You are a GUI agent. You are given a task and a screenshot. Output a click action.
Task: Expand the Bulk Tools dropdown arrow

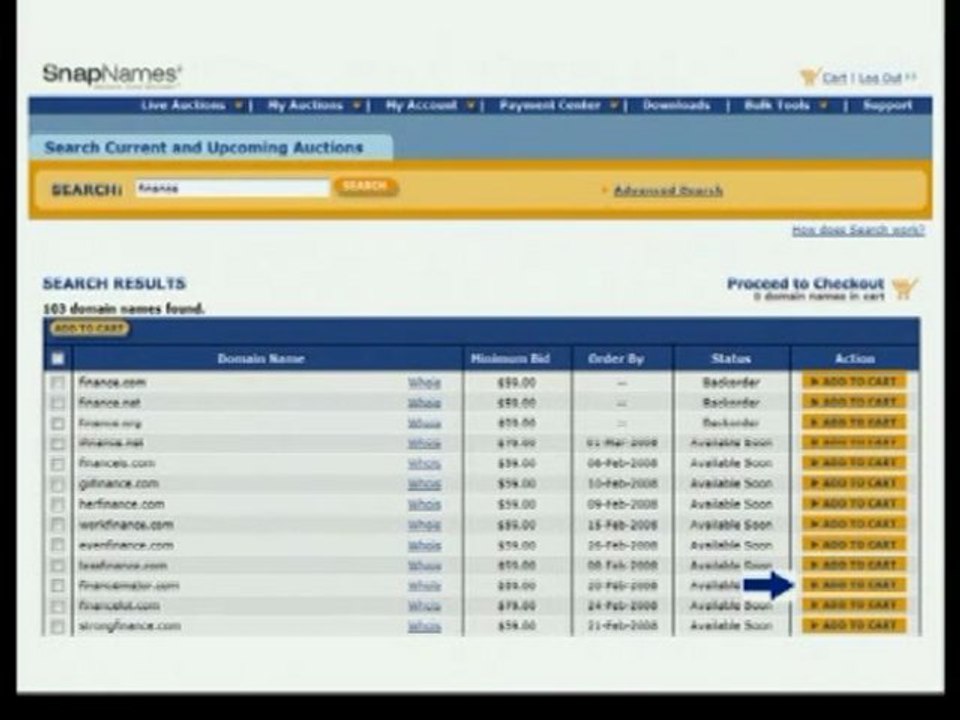coord(823,105)
